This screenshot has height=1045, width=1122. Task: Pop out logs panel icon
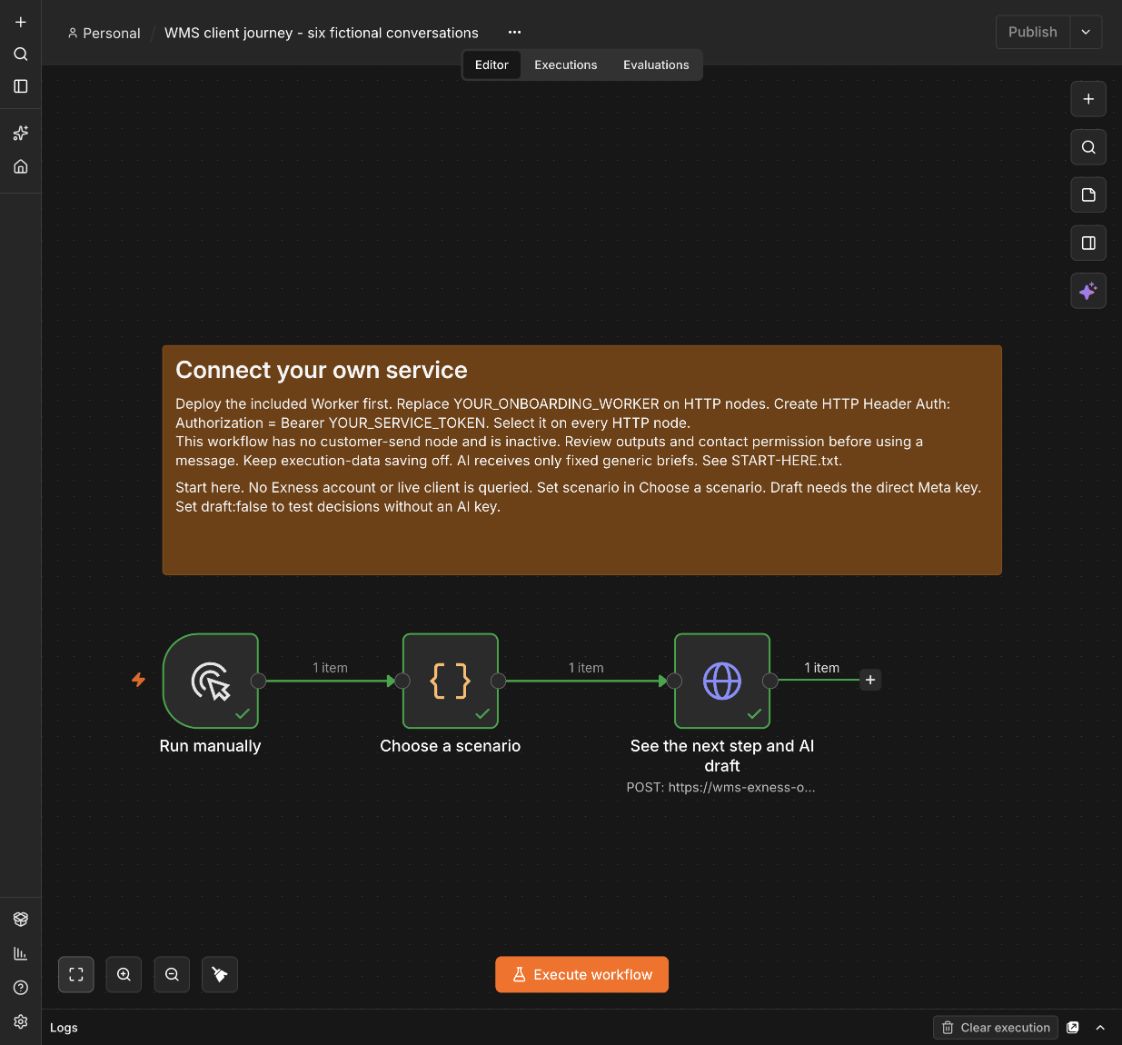tap(1073, 1027)
